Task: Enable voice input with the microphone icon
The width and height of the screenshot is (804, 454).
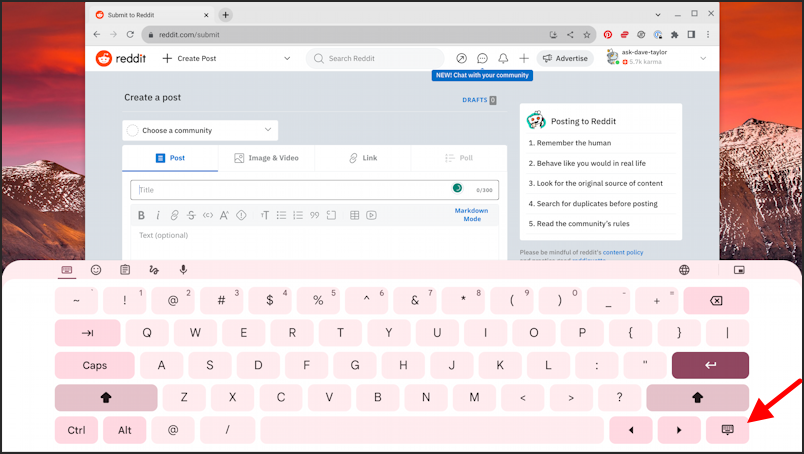Action: click(183, 270)
